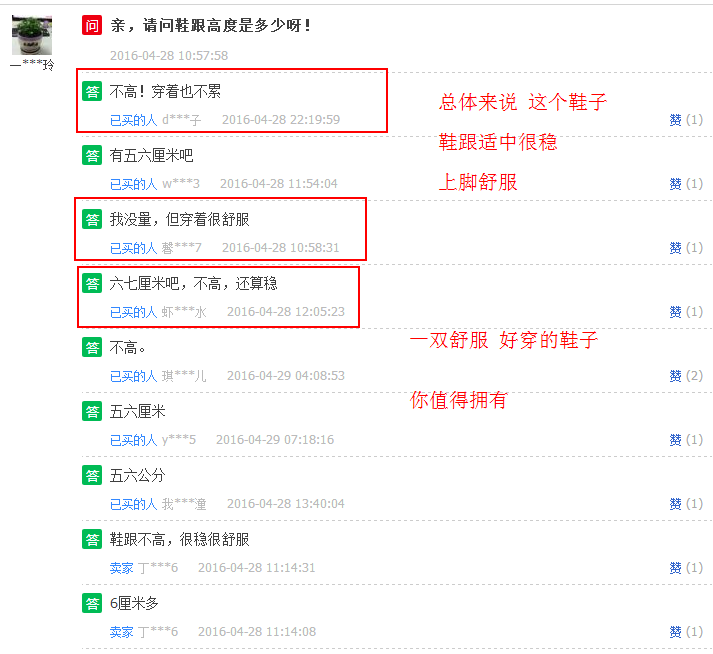713x654 pixels.
Task: Like the 五六厘米 answer by y***5
Action: [686, 440]
